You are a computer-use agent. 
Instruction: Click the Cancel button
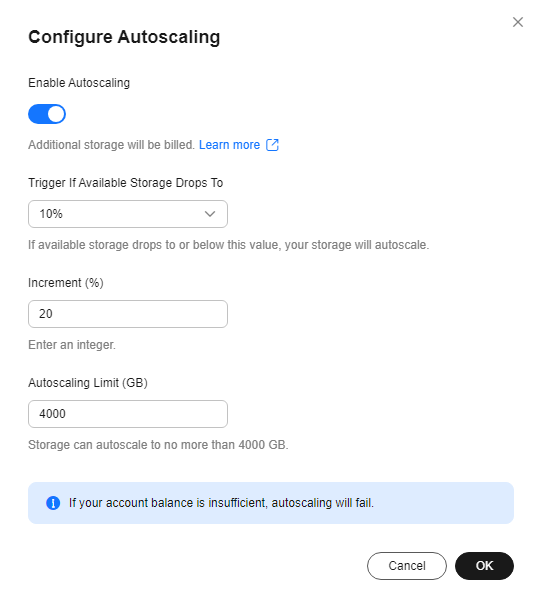(407, 566)
